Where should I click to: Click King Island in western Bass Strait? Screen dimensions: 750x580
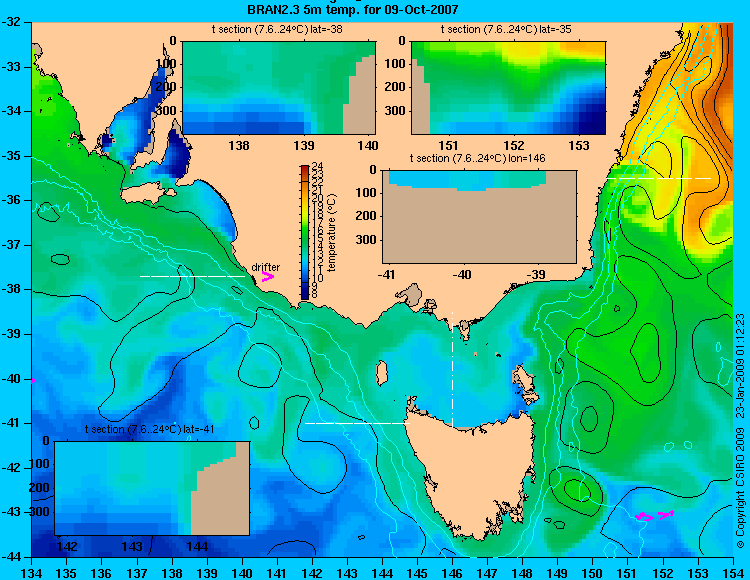click(x=381, y=373)
